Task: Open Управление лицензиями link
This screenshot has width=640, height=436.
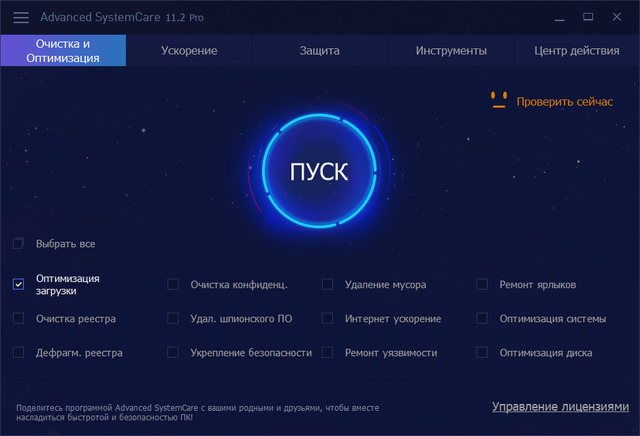Action: 560,407
